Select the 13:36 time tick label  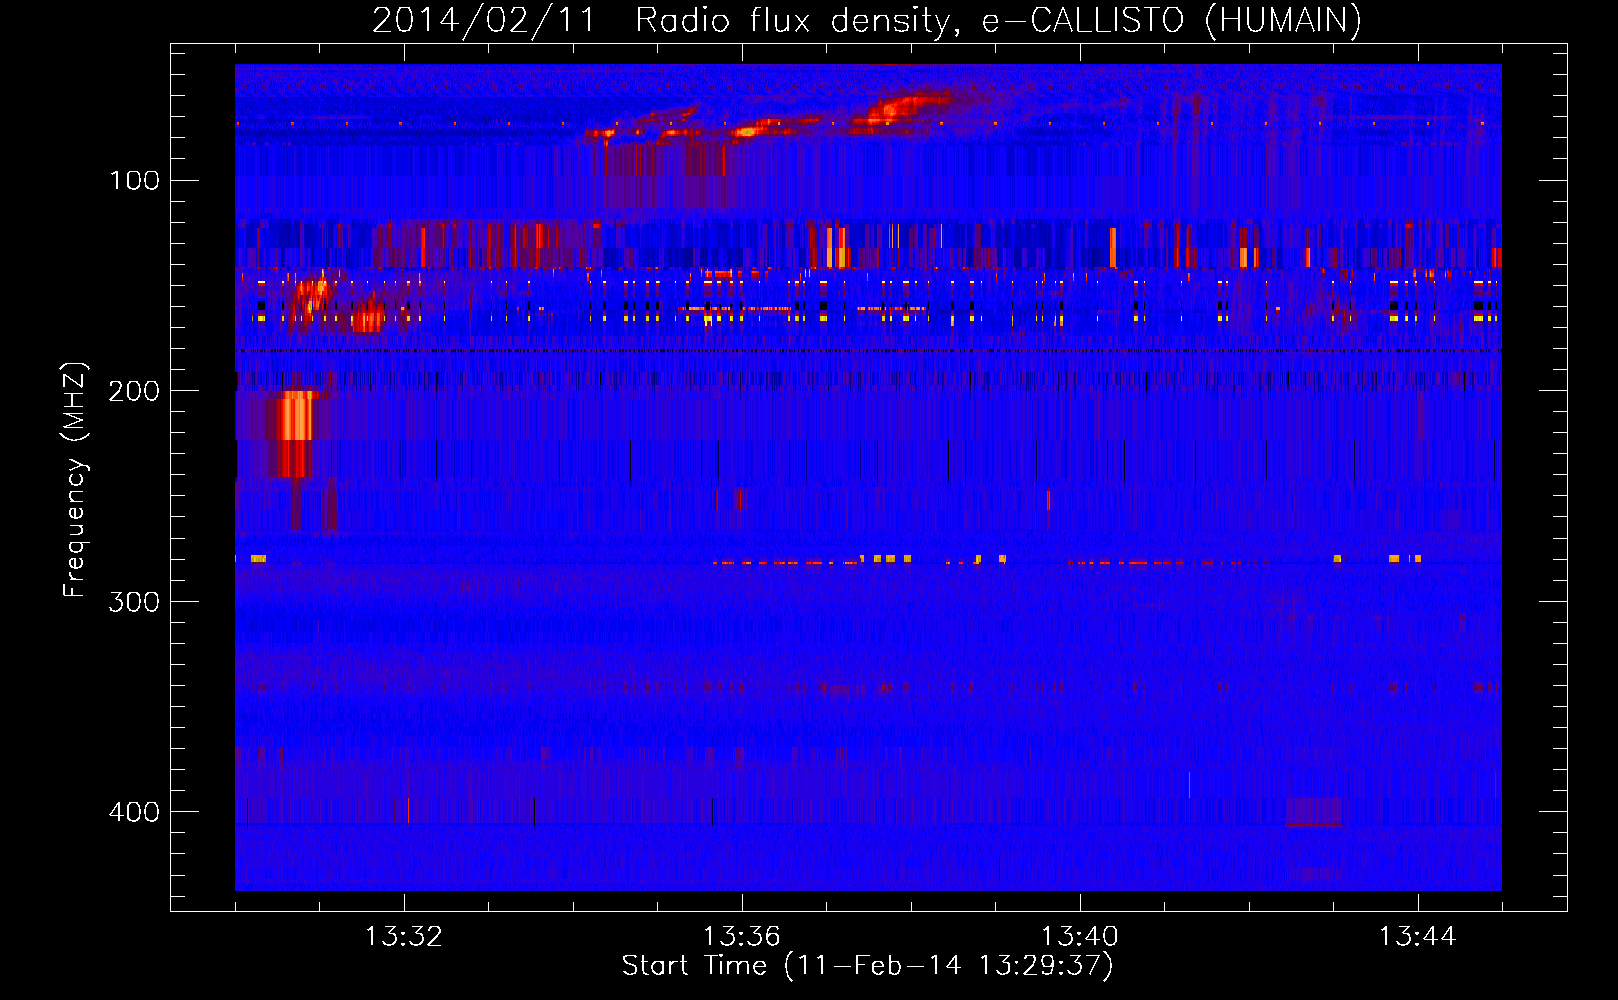[x=742, y=937]
